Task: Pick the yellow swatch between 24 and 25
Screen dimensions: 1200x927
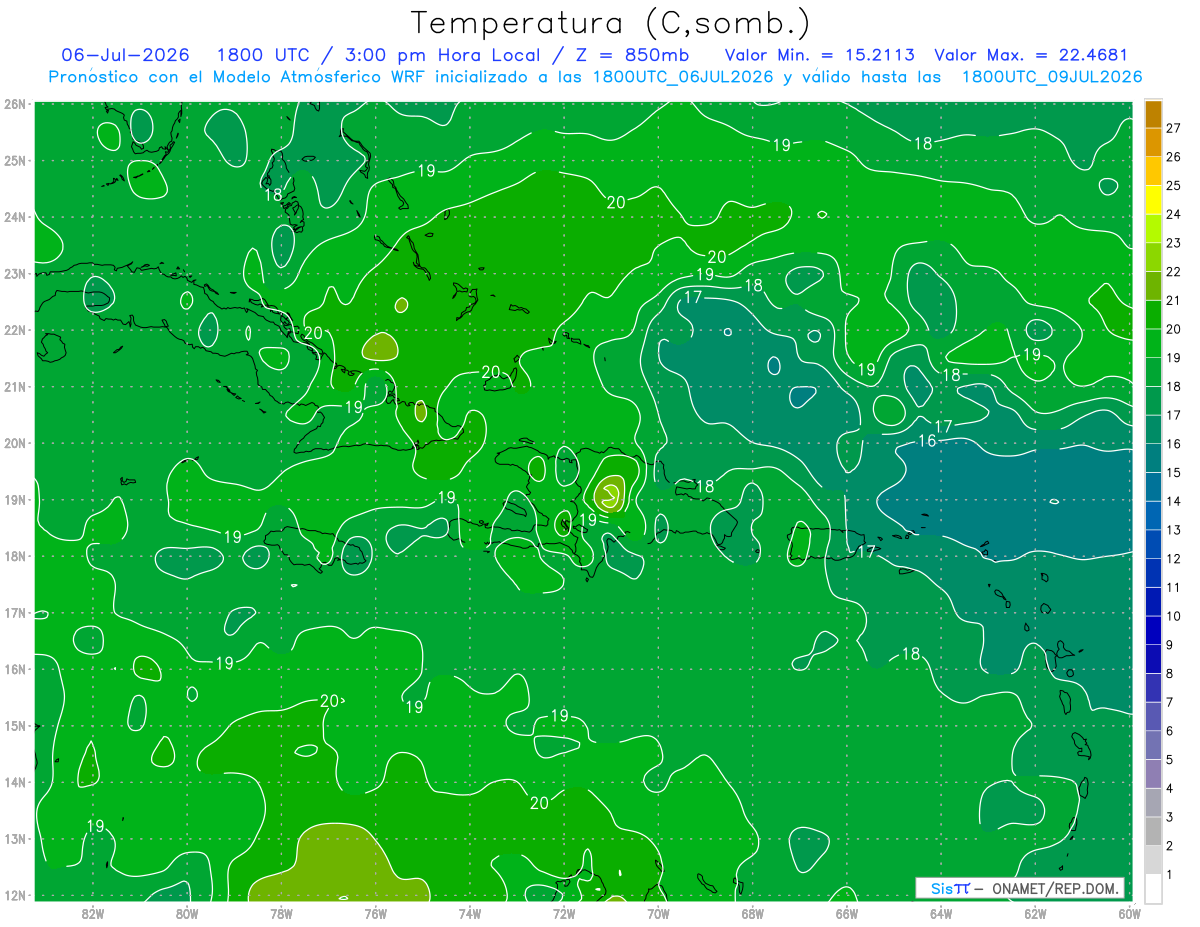Action: 1153,200
